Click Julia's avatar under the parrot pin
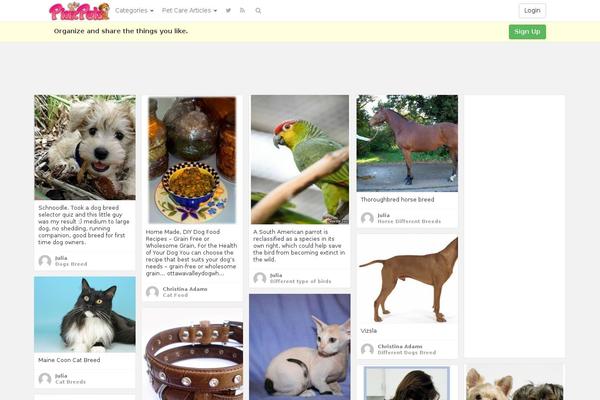Viewport: 600px width, 400px height. [x=260, y=278]
